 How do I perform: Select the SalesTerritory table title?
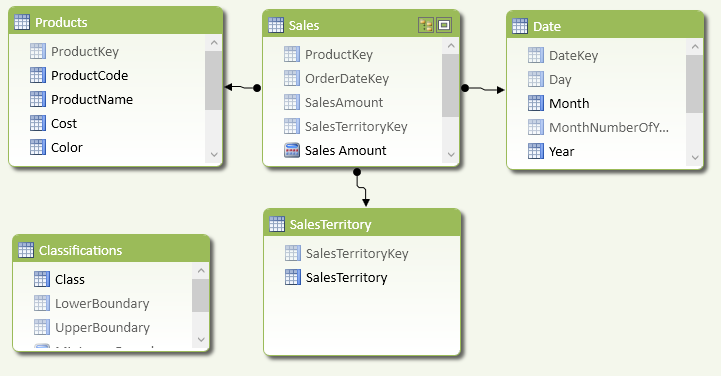point(331,224)
